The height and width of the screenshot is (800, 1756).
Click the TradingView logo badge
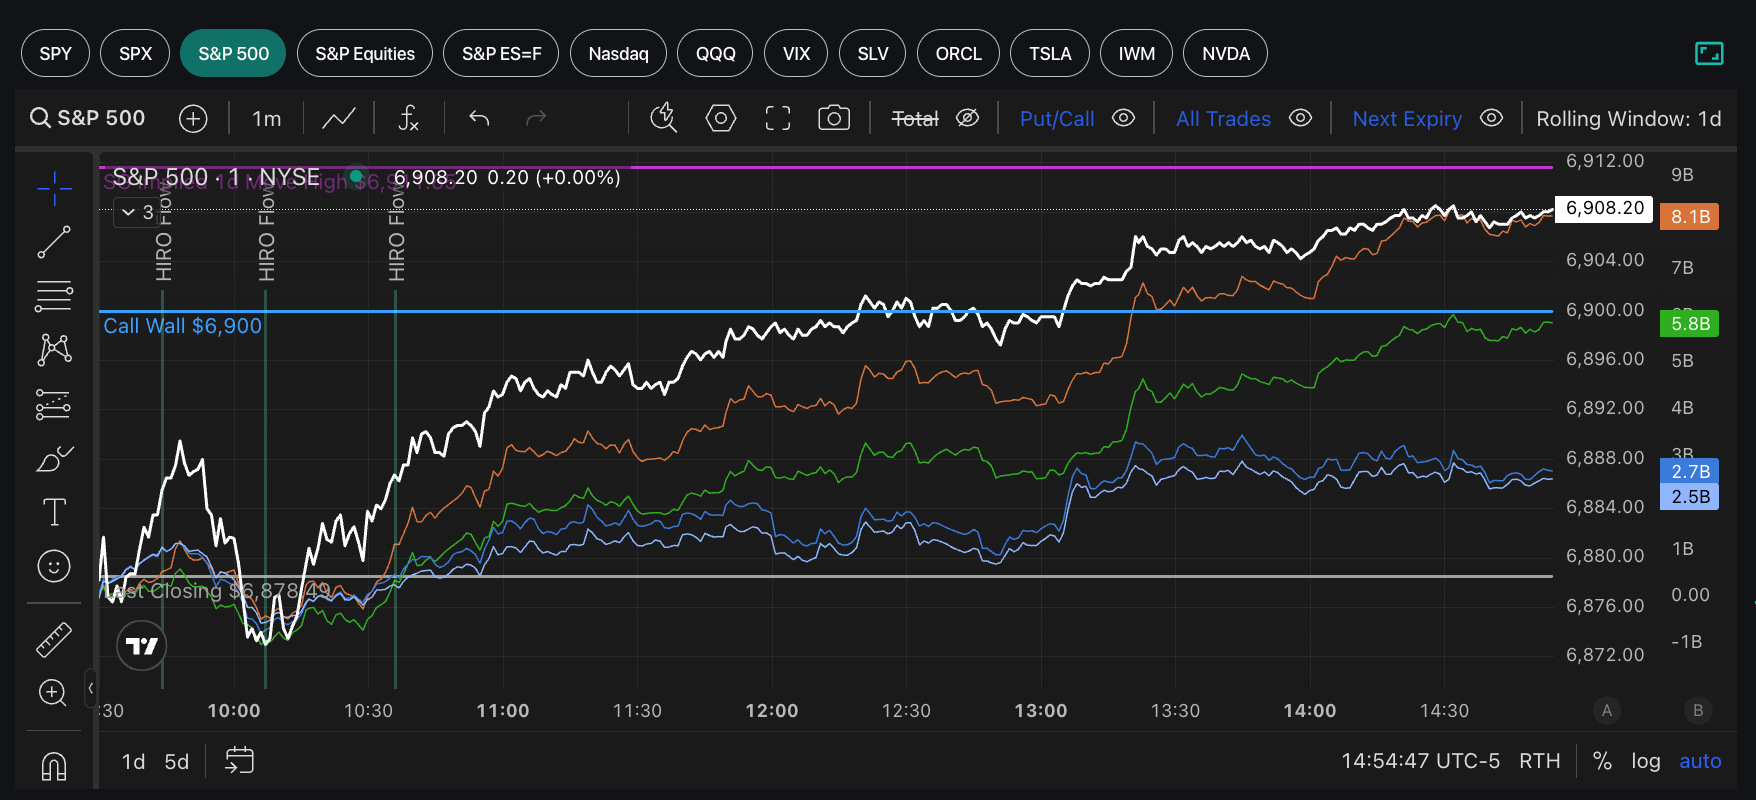point(142,645)
